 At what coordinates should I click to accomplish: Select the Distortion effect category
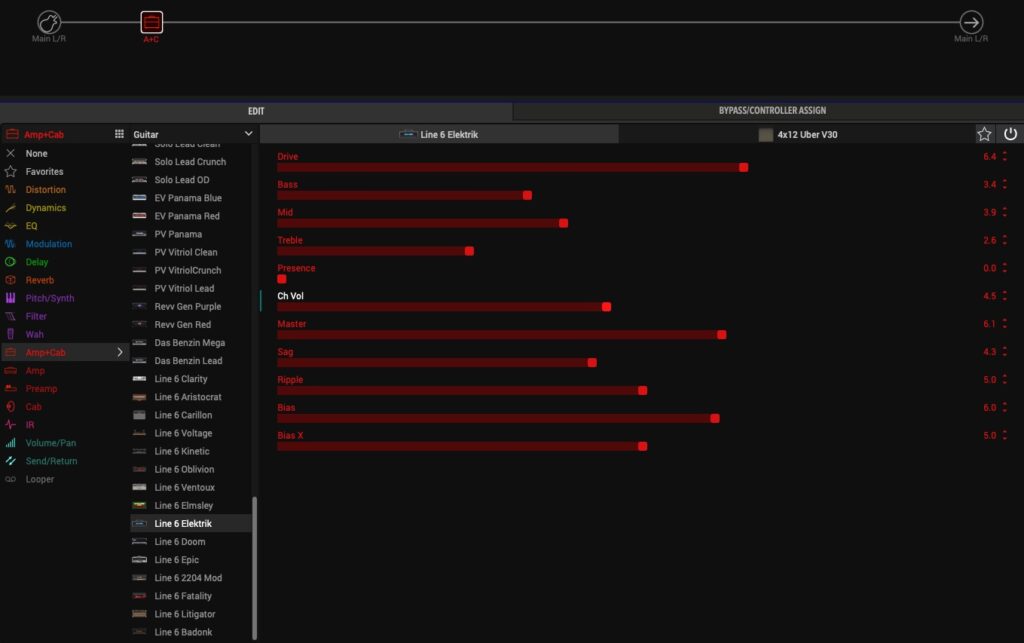[x=46, y=190]
